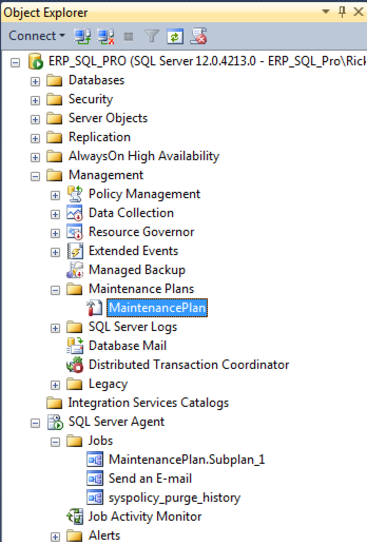Open the Object Explorer window position menu
Viewport: 367px width, 542px height.
point(326,11)
